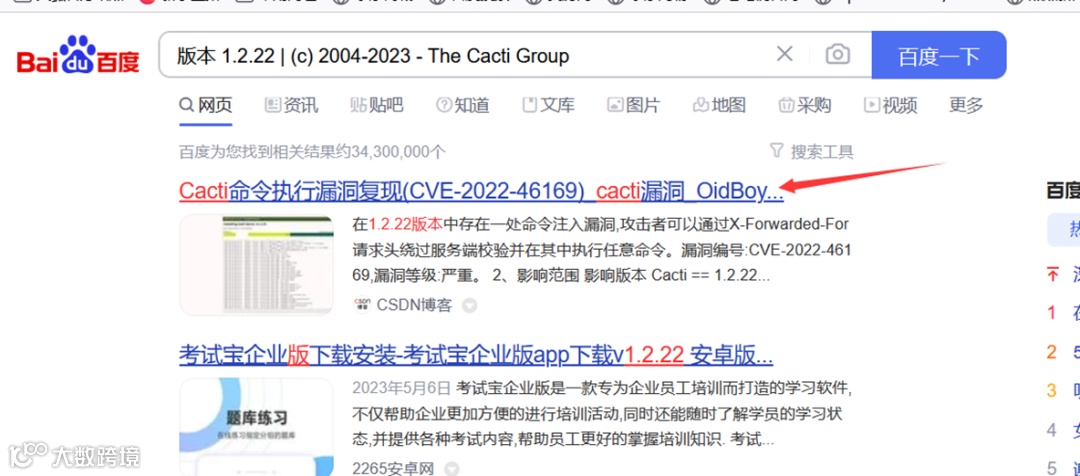Image resolution: width=1080 pixels, height=476 pixels.
Task: Open the 考试宝企业版下载安装 result link
Action: pos(476,355)
